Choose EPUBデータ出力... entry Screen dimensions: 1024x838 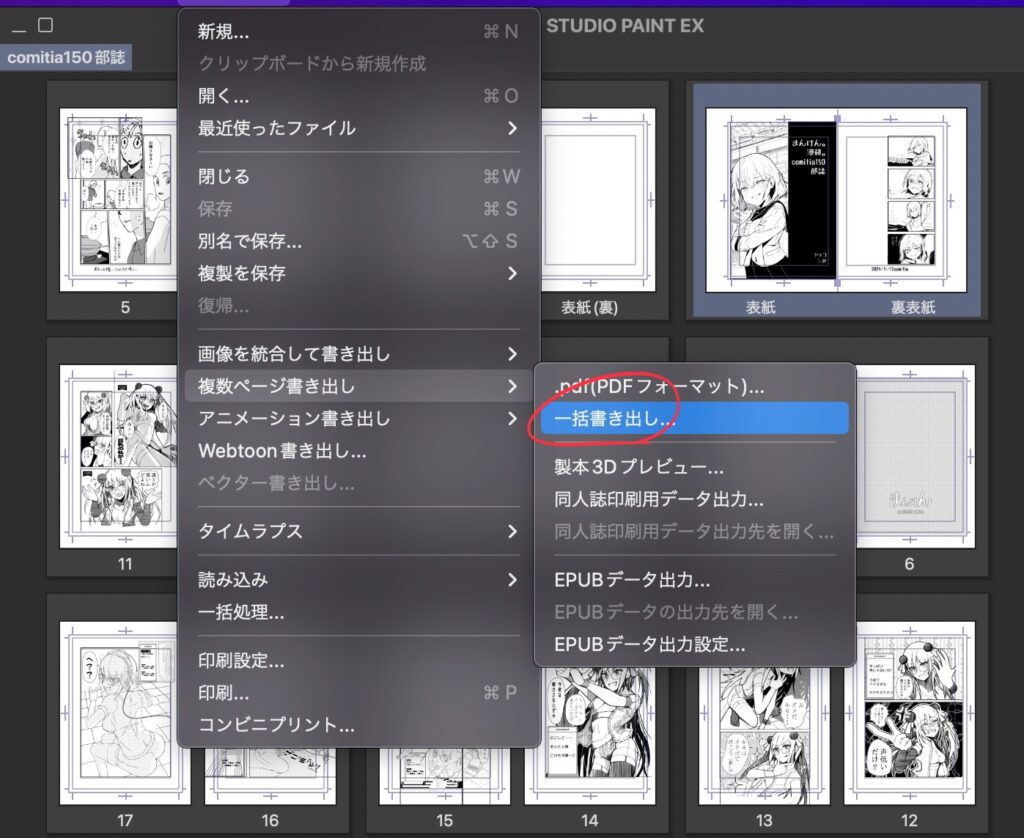pos(695,579)
